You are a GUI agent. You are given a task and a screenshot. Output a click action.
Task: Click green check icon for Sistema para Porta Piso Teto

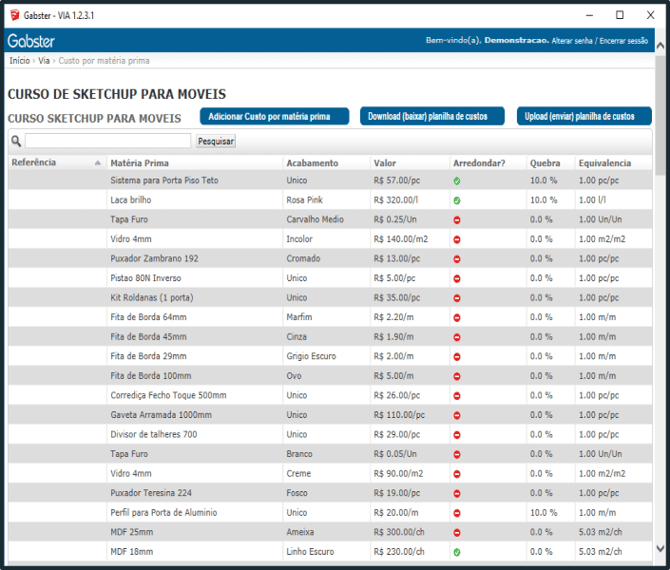[x=457, y=181]
